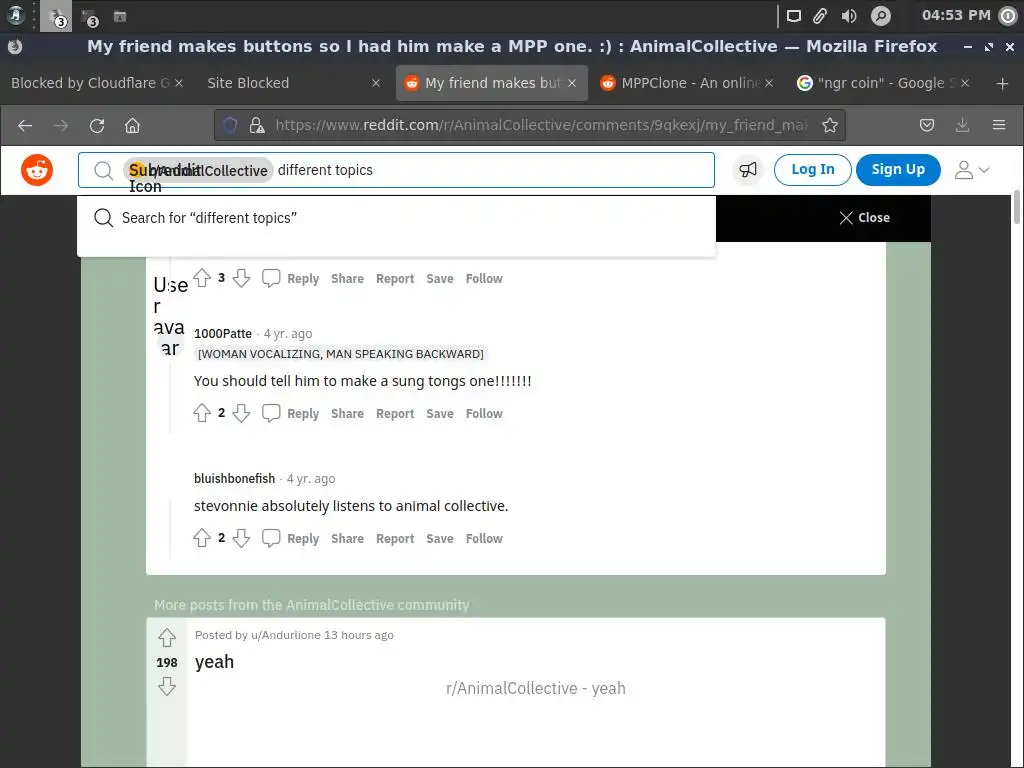Downvote the 'yeah' post
Image resolution: width=1024 pixels, height=768 pixels.
pyautogui.click(x=167, y=686)
